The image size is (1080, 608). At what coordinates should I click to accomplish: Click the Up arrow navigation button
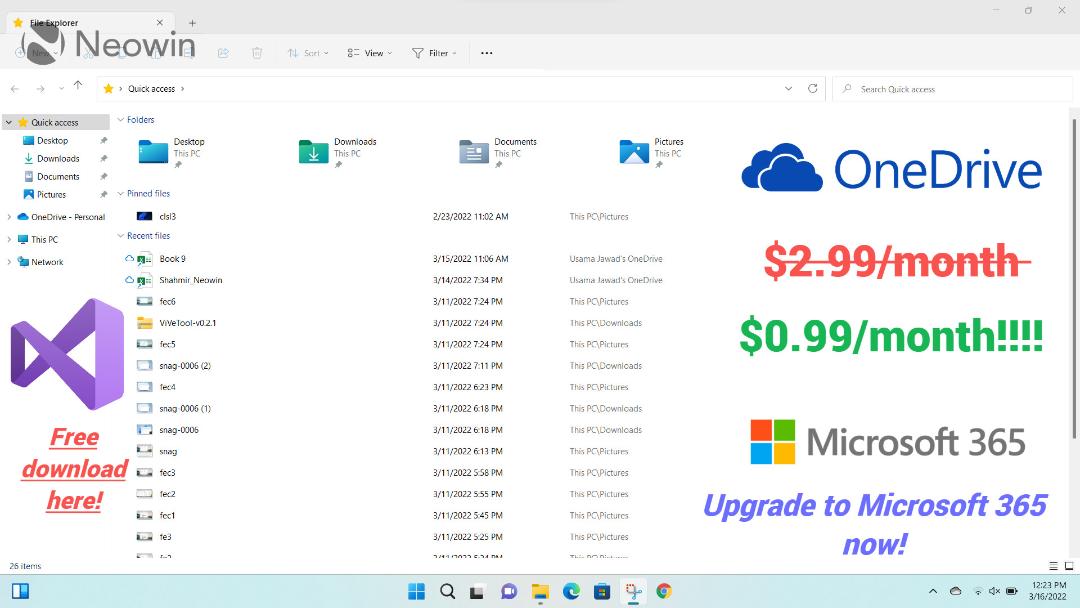[x=78, y=85]
